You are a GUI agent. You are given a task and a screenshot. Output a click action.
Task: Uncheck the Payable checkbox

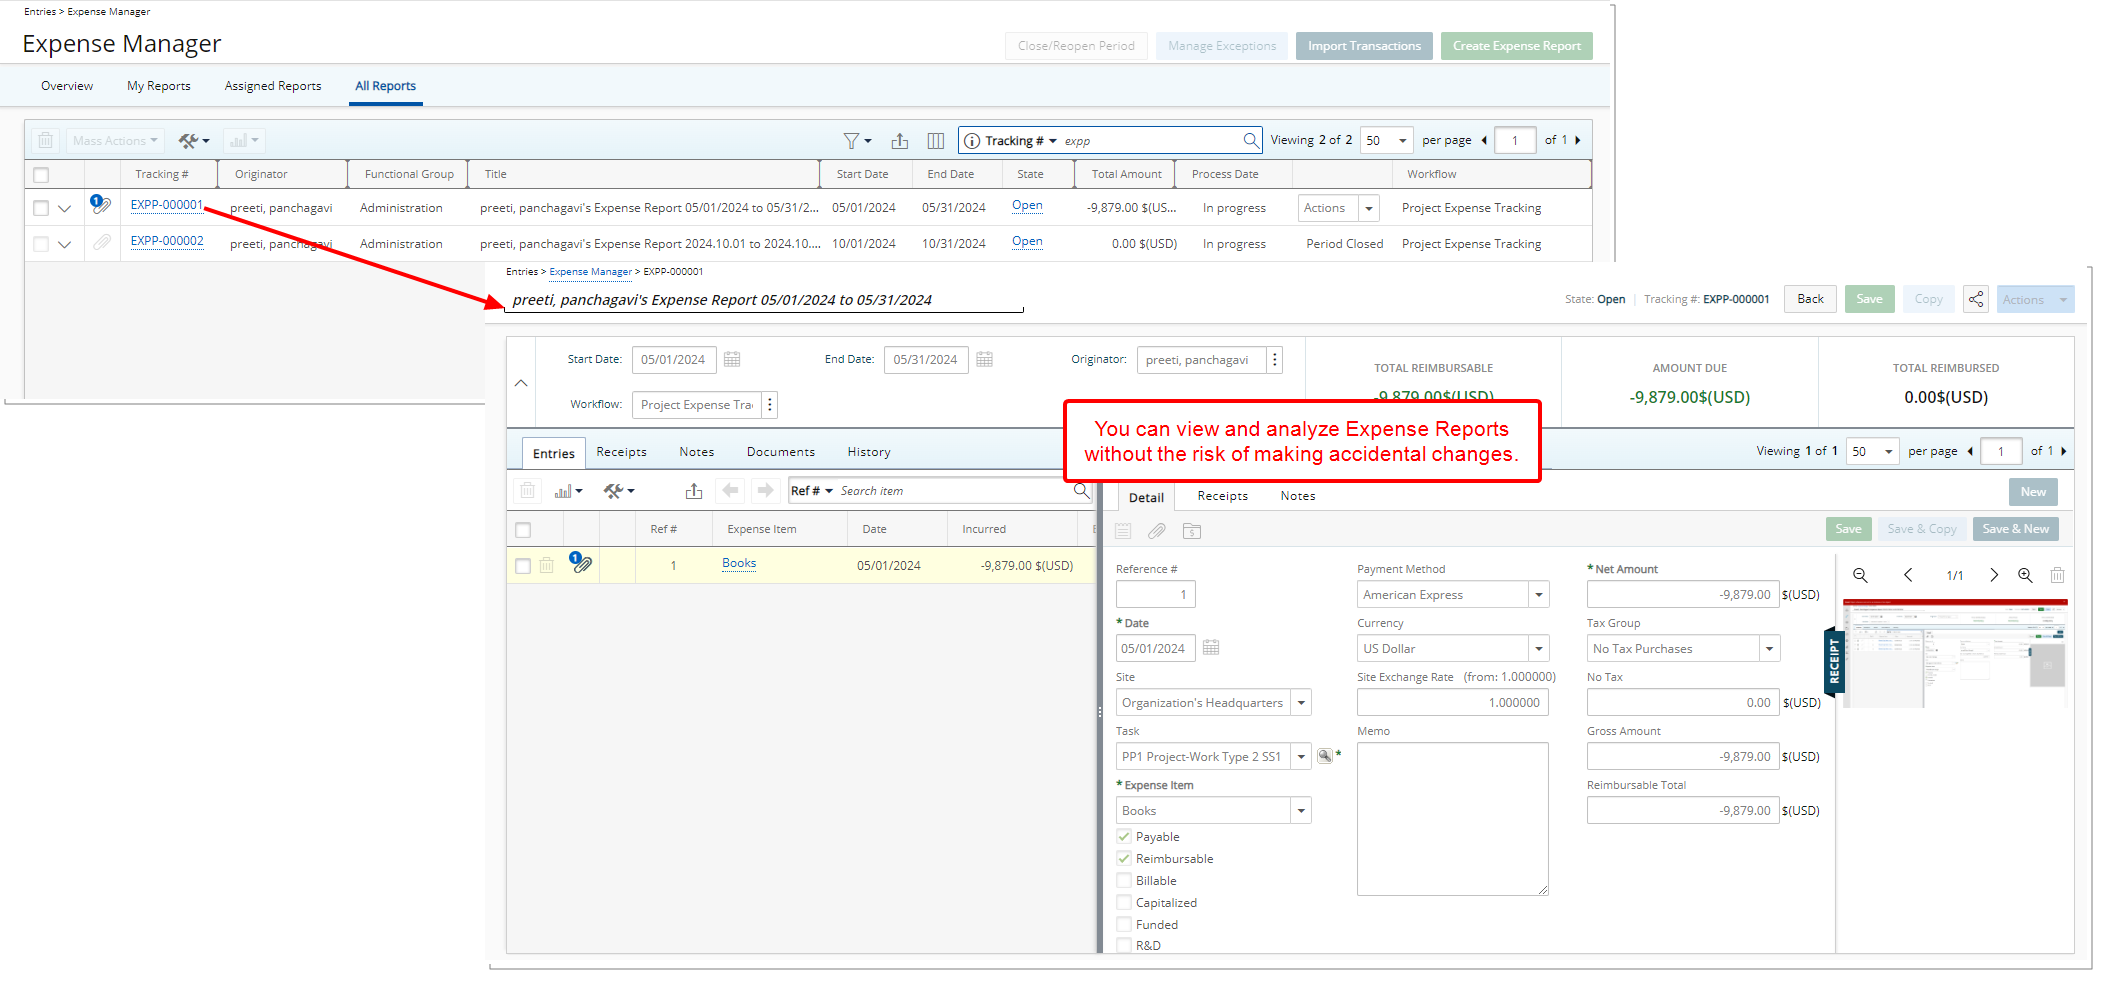pos(1123,836)
